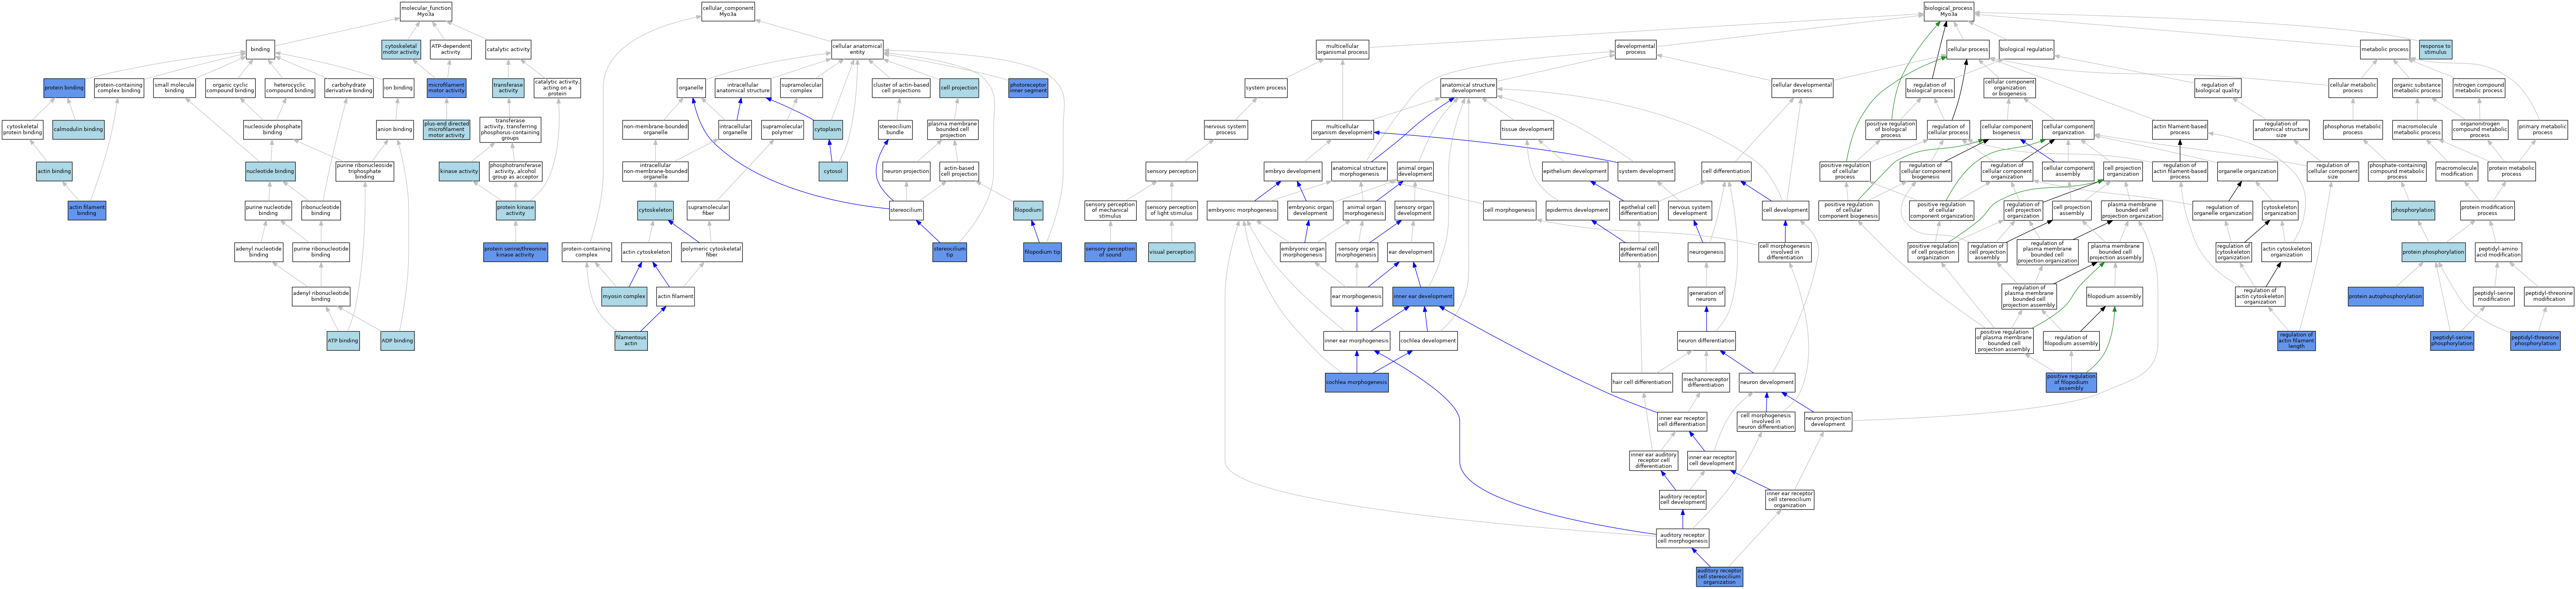Select the 'auditory receptor cell morphogenesis' node
The height and width of the screenshot is (589, 2576).
(1682, 538)
